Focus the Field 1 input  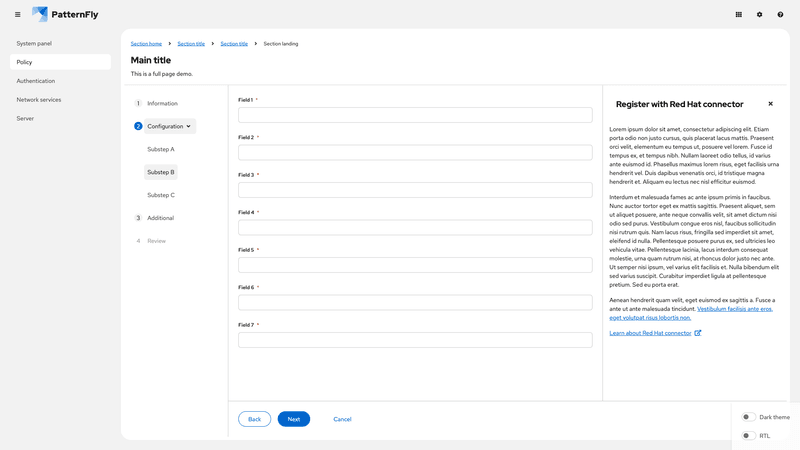click(x=415, y=115)
